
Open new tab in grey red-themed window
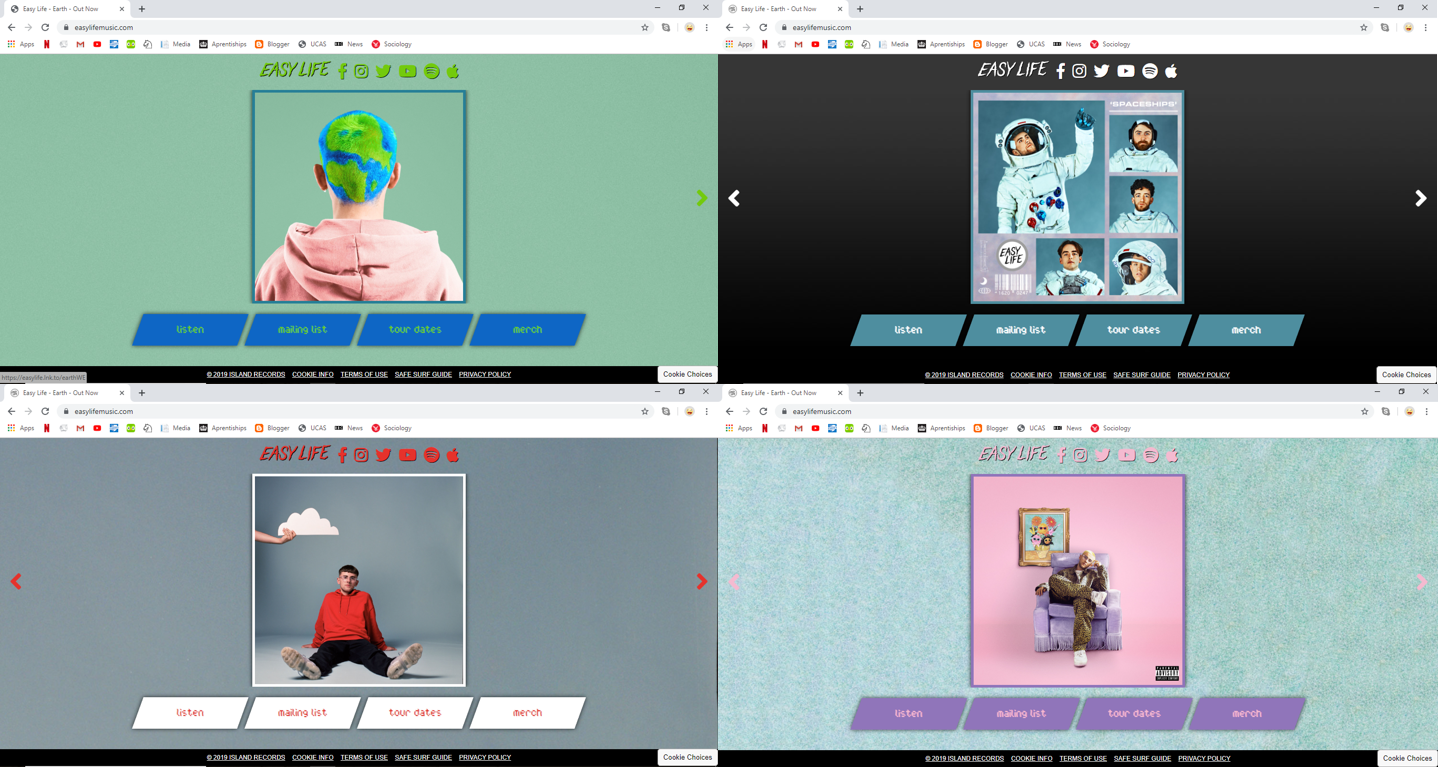click(142, 393)
